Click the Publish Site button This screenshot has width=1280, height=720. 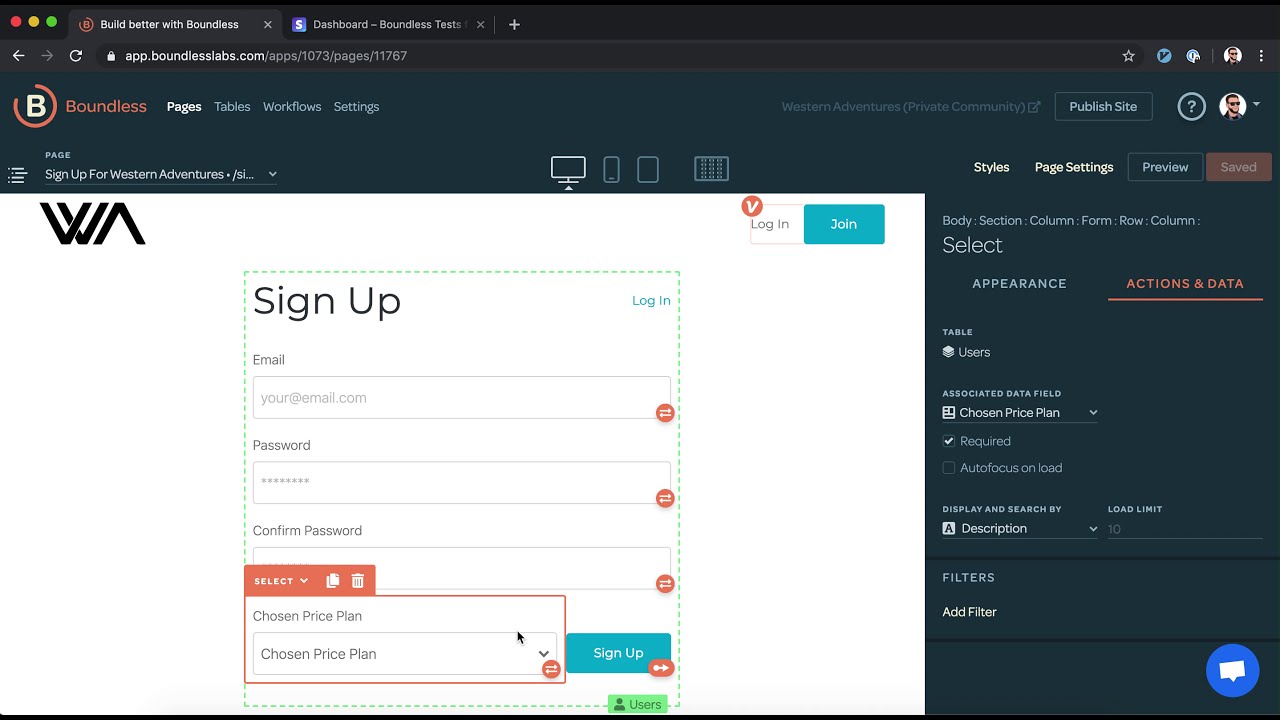click(1103, 106)
